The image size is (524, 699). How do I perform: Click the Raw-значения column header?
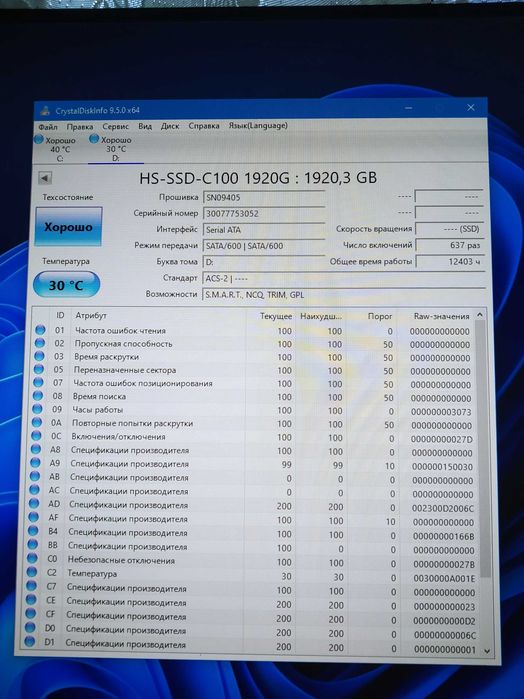441,316
